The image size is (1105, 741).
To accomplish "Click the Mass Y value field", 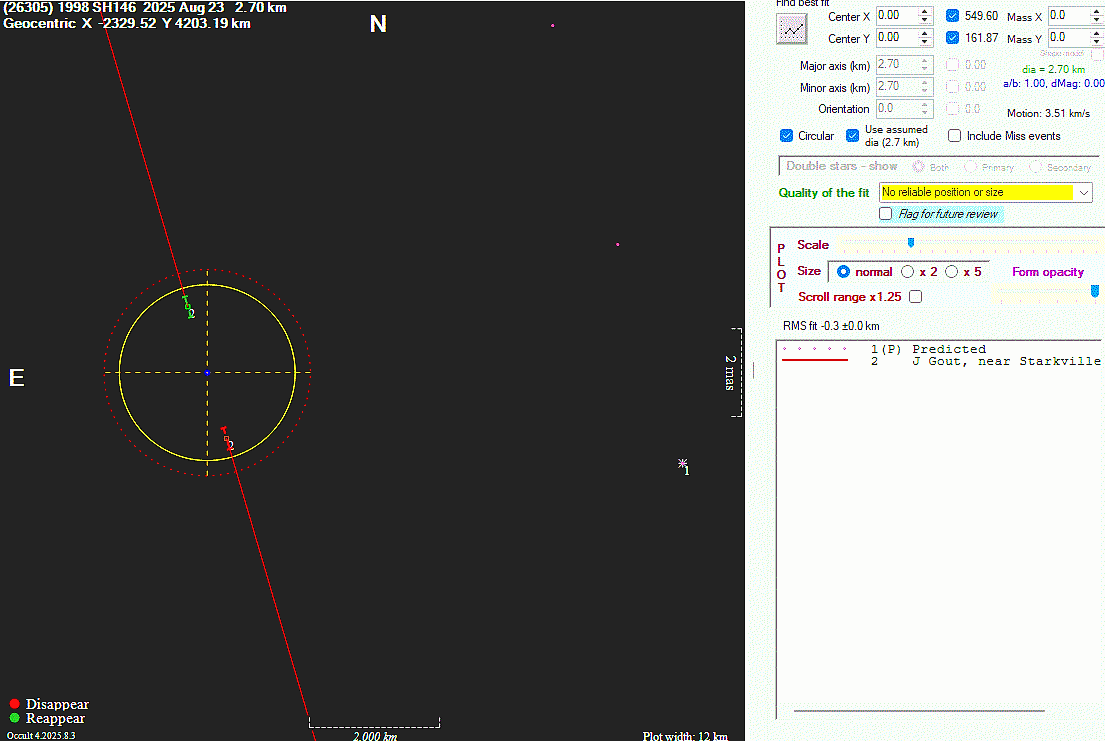I will [x=1068, y=37].
